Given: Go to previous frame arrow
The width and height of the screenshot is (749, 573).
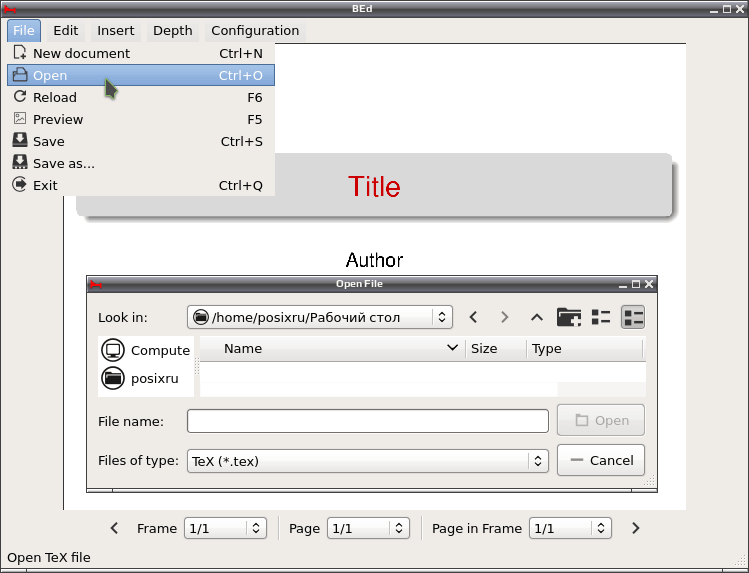Looking at the screenshot, I should tap(114, 528).
